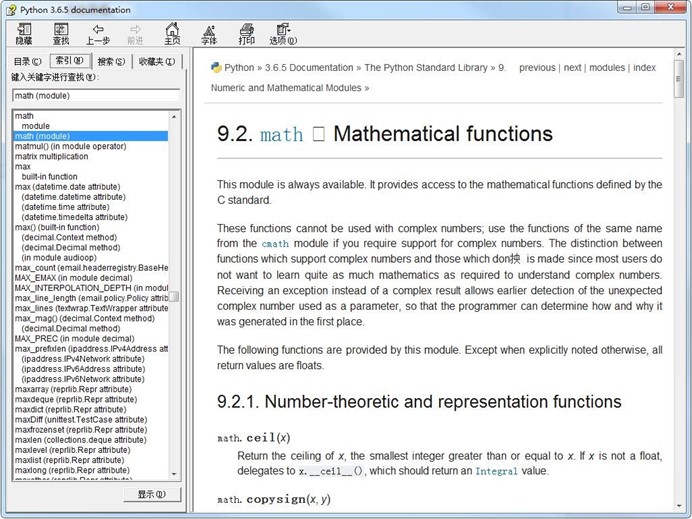Click the keyword input field
This screenshot has width=692, height=519.
click(96, 95)
